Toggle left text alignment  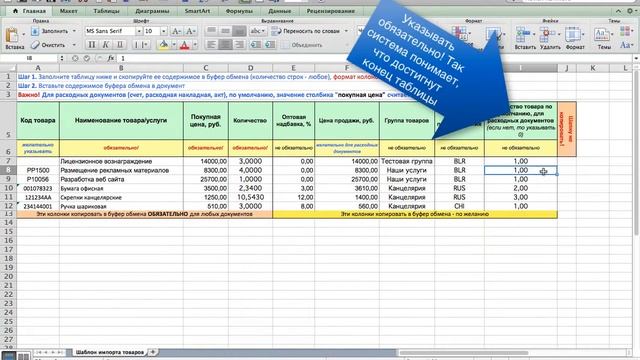[211, 45]
